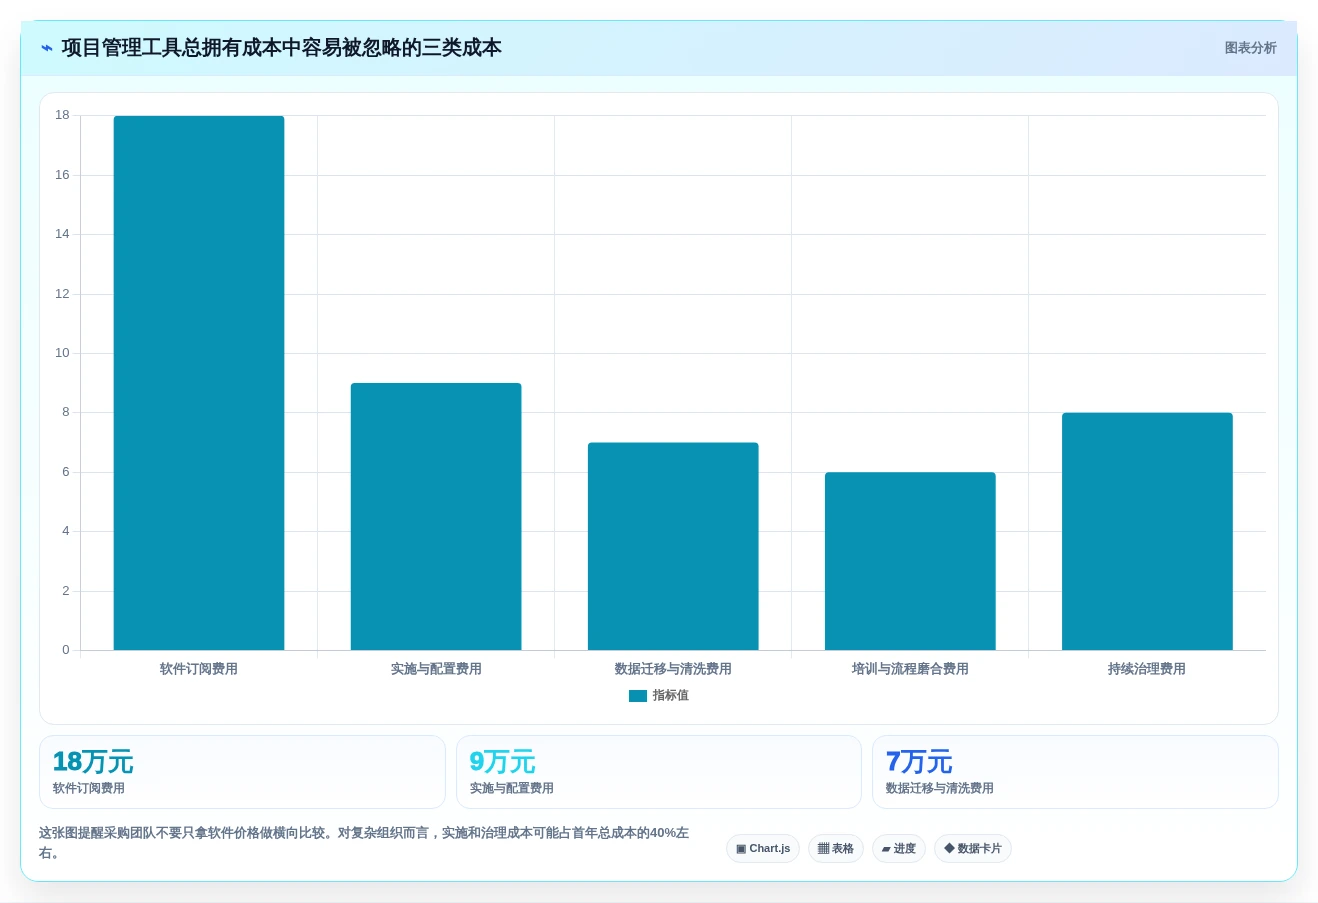This screenshot has width=1318, height=903.
Task: Click the x-axis label 持续治理费用
Action: [1147, 669]
